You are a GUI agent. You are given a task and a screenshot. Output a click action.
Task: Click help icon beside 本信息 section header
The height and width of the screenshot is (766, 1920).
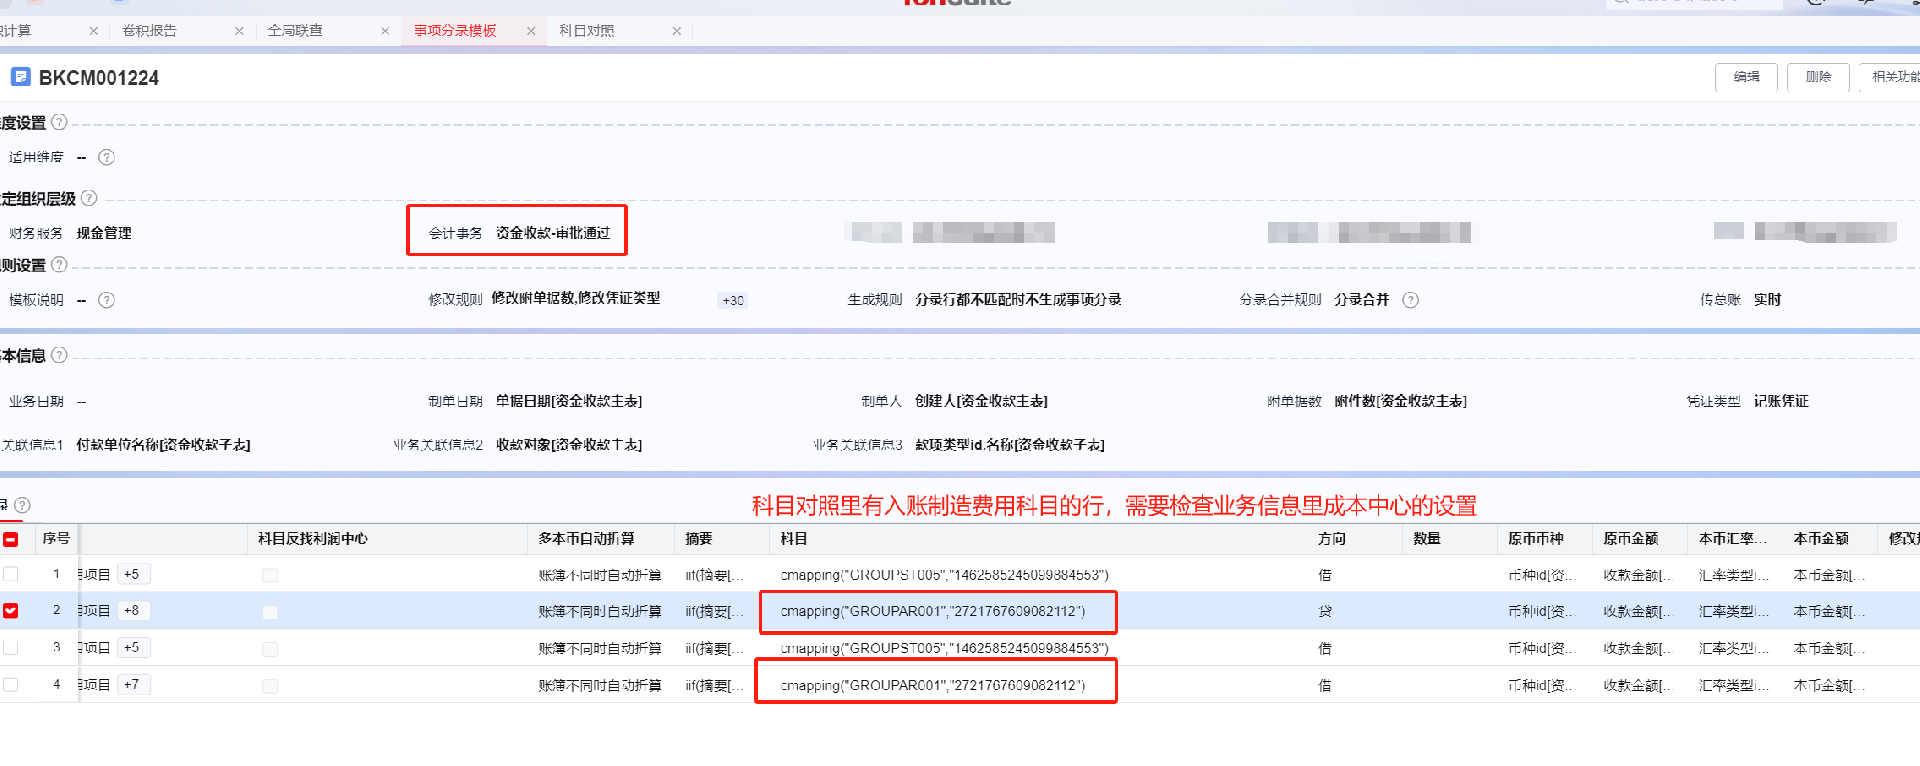tap(59, 355)
